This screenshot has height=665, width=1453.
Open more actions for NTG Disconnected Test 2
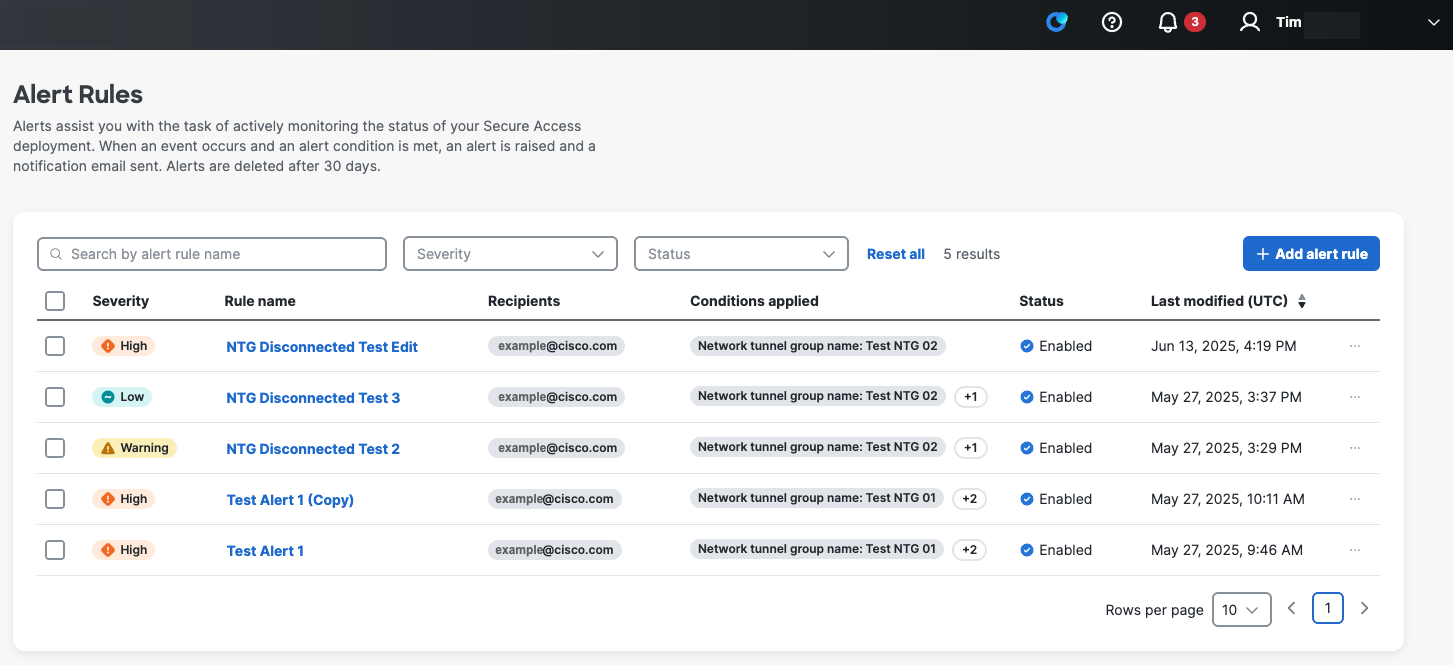point(1355,448)
